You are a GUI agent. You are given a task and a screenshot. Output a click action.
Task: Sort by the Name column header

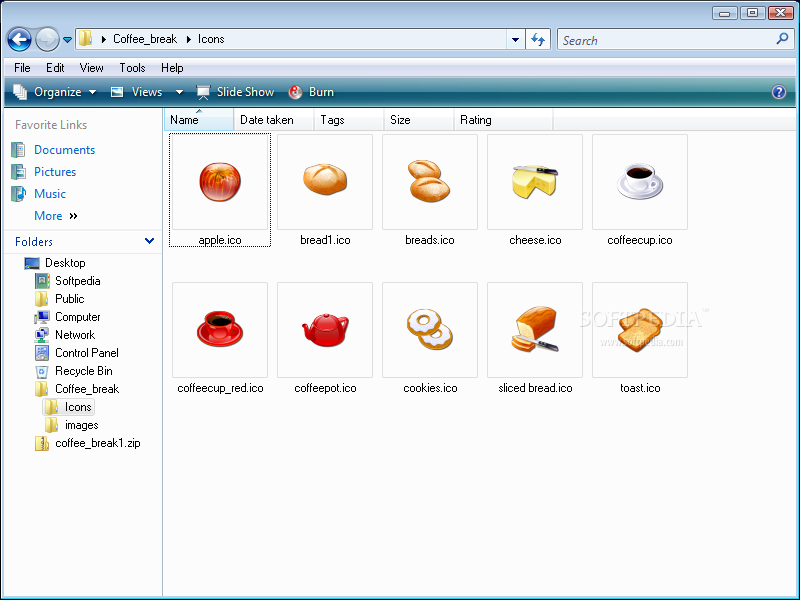[199, 120]
